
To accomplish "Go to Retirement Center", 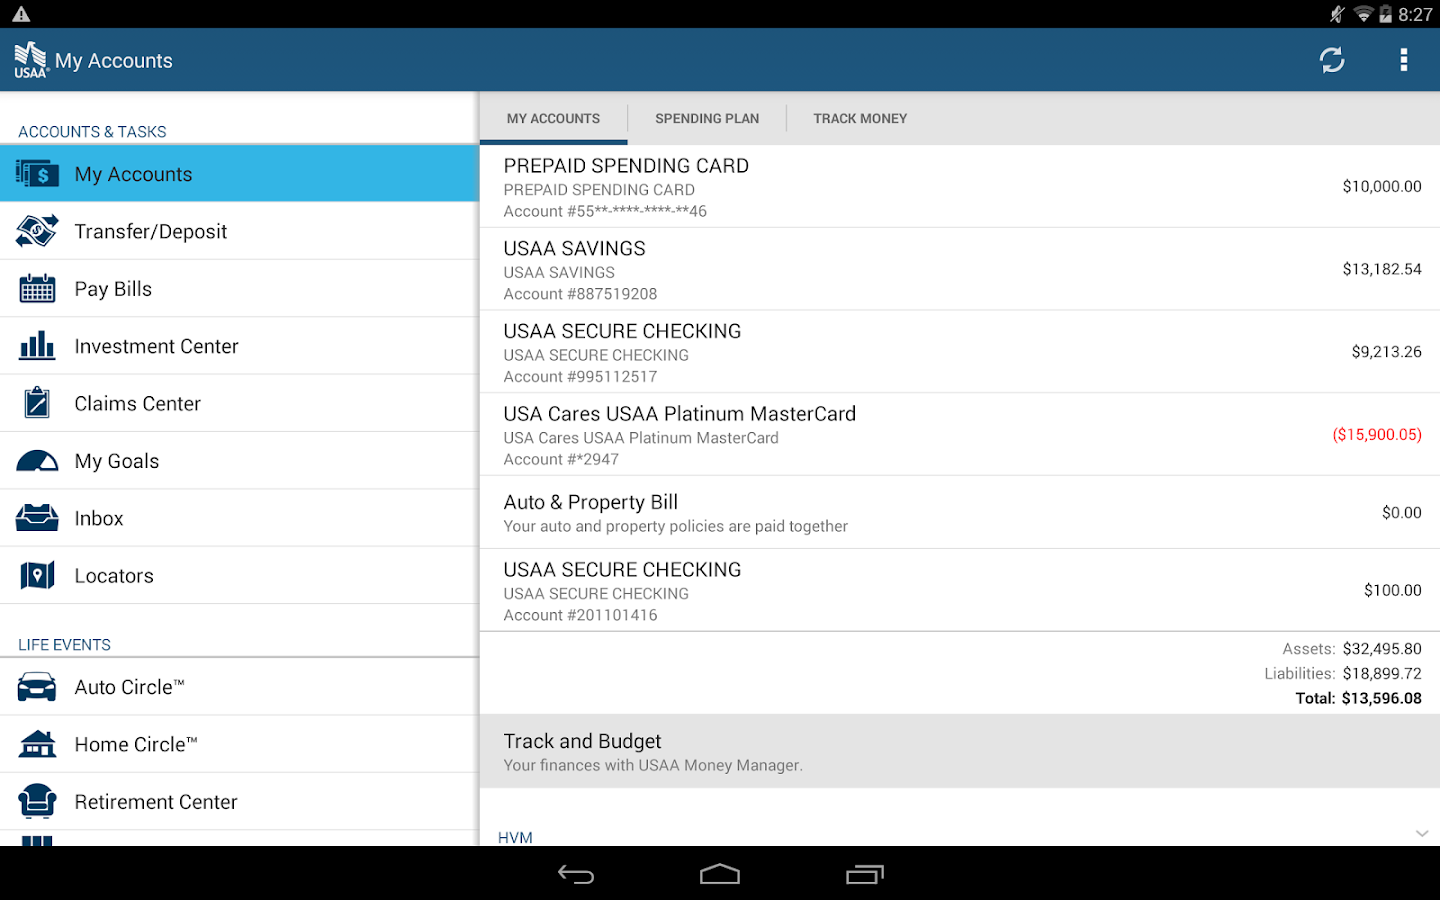I will tap(240, 801).
